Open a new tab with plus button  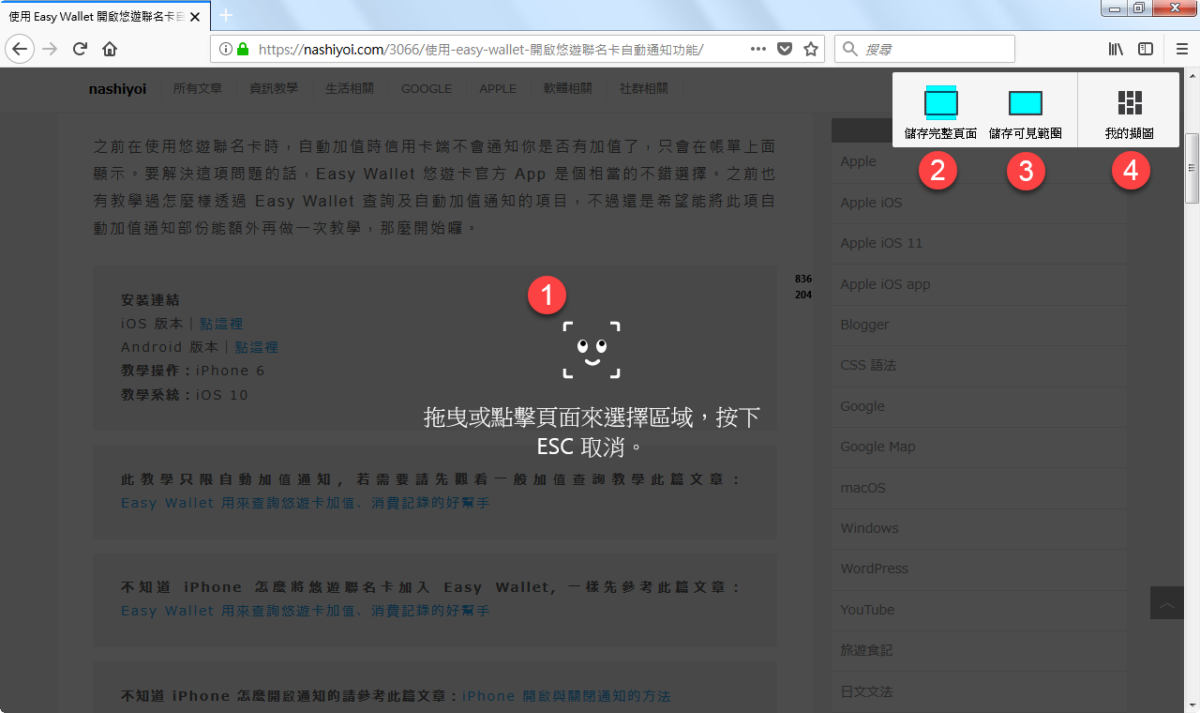[x=226, y=15]
